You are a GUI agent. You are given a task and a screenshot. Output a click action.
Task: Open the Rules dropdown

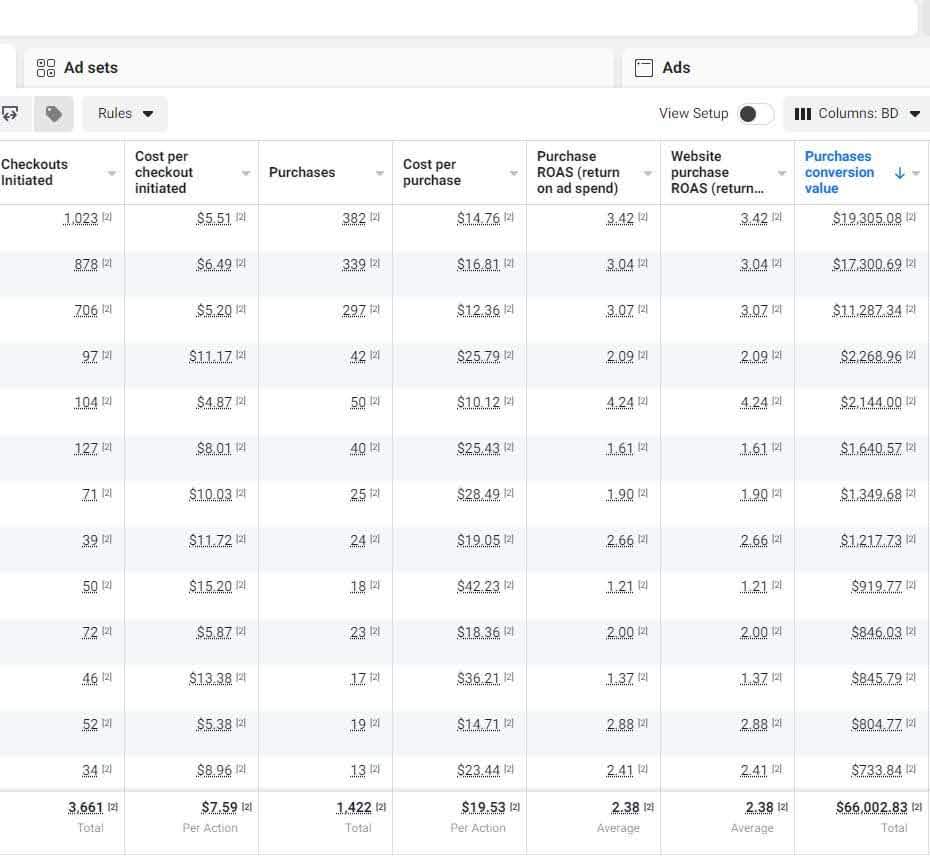coord(125,114)
